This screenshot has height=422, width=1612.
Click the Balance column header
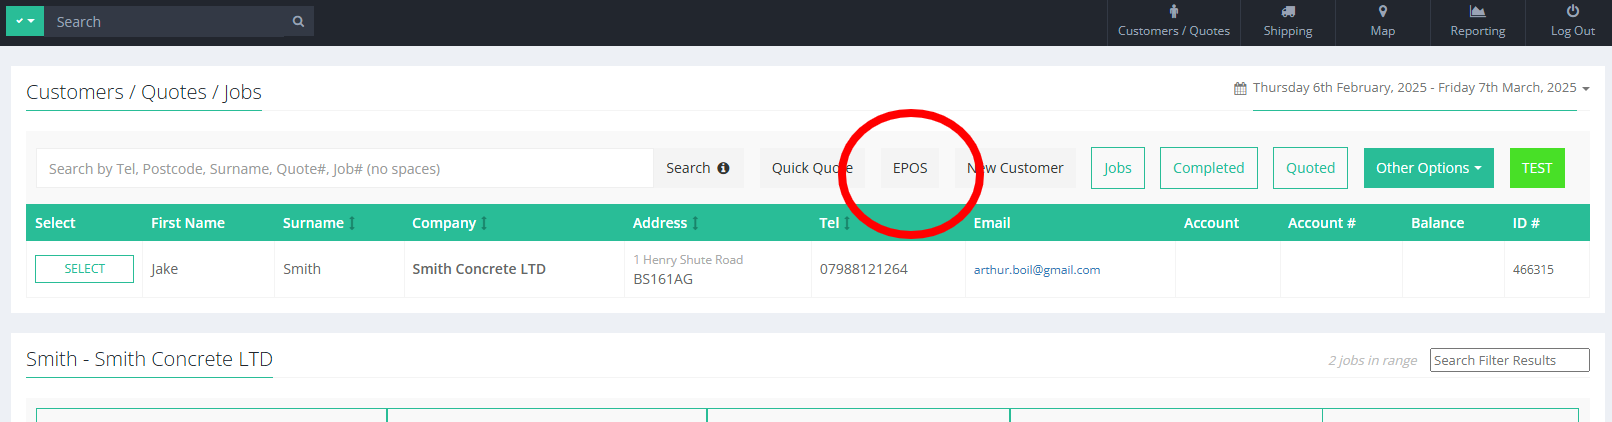click(x=1437, y=223)
